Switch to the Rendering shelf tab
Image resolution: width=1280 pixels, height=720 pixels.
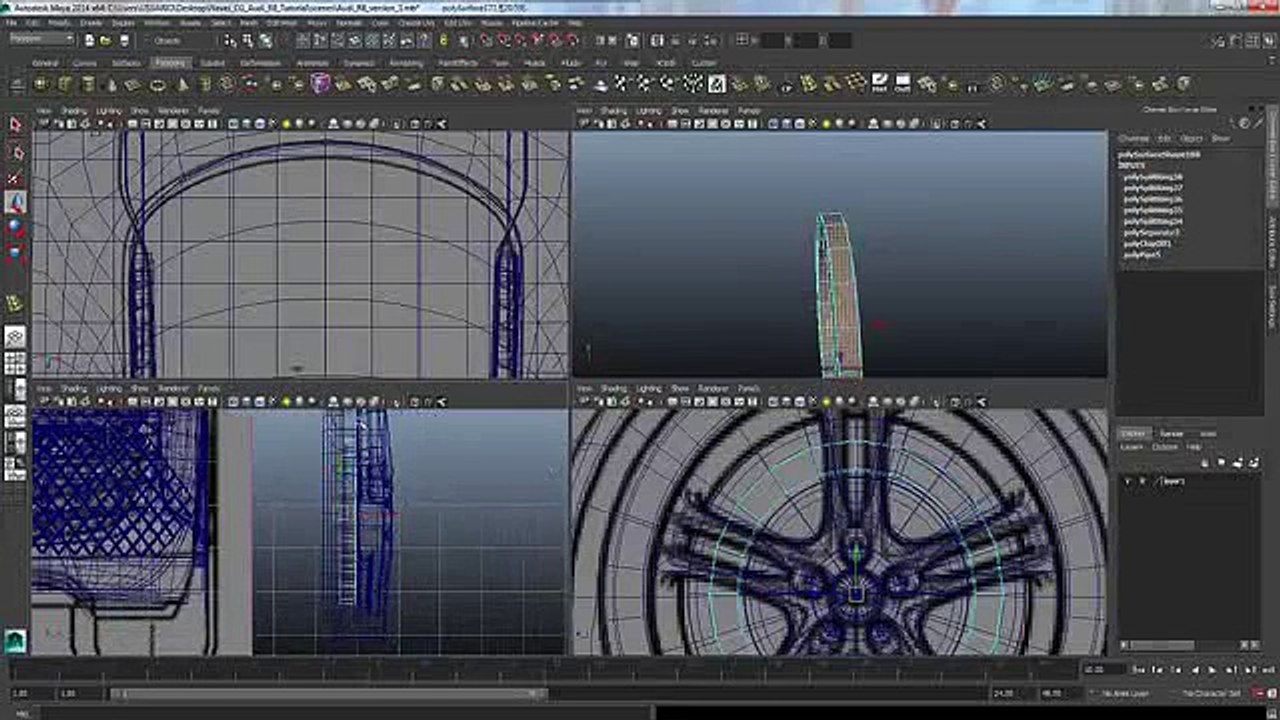point(406,62)
